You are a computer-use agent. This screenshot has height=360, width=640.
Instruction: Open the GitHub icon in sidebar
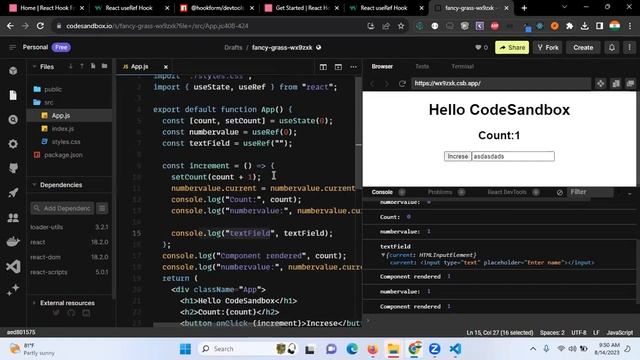coord(13,168)
